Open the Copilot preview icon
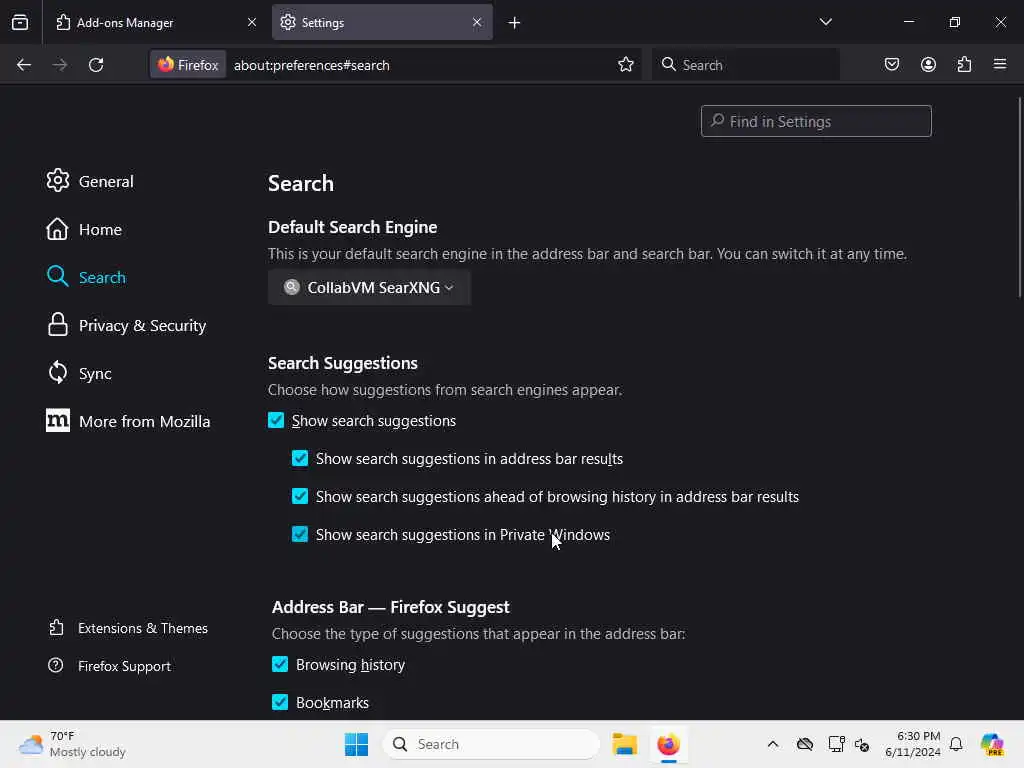Screen dimensions: 1024x768 pos(992,744)
